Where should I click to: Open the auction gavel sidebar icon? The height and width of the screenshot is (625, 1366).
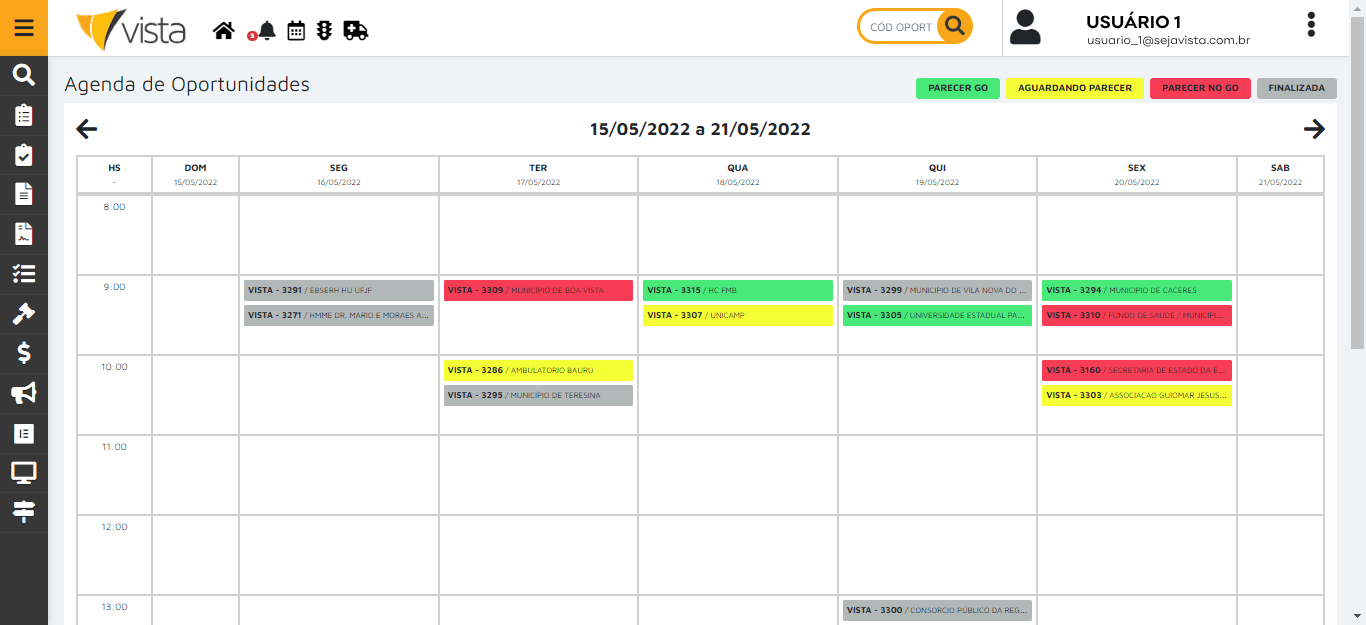click(x=24, y=313)
